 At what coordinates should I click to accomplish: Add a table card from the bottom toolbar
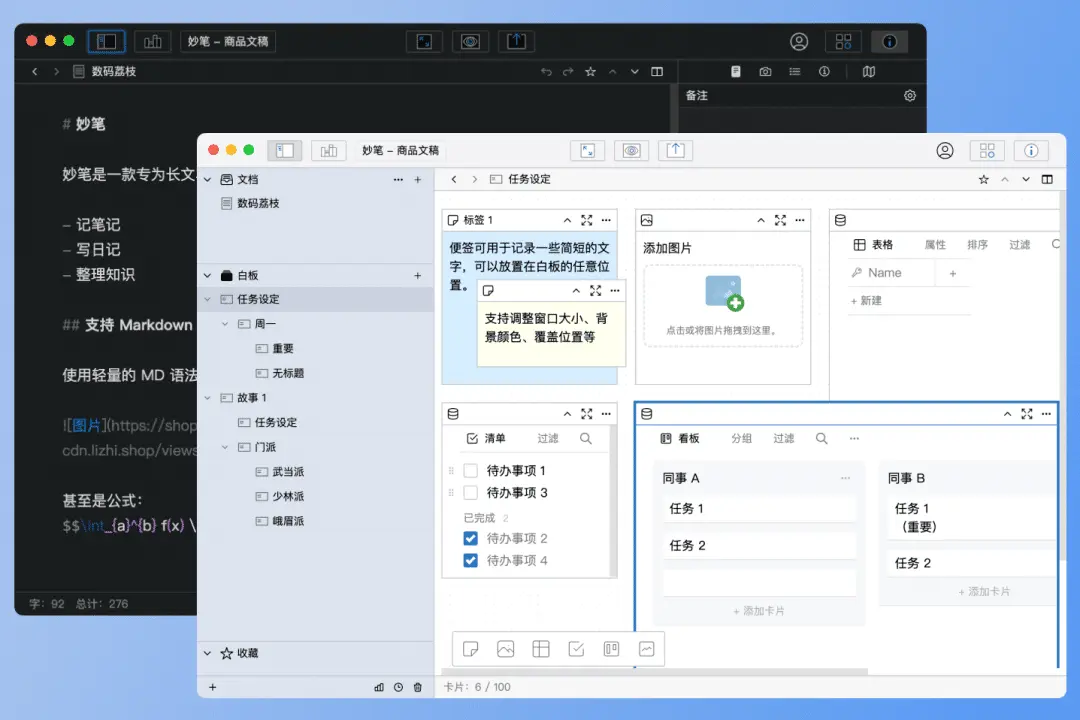coord(541,649)
